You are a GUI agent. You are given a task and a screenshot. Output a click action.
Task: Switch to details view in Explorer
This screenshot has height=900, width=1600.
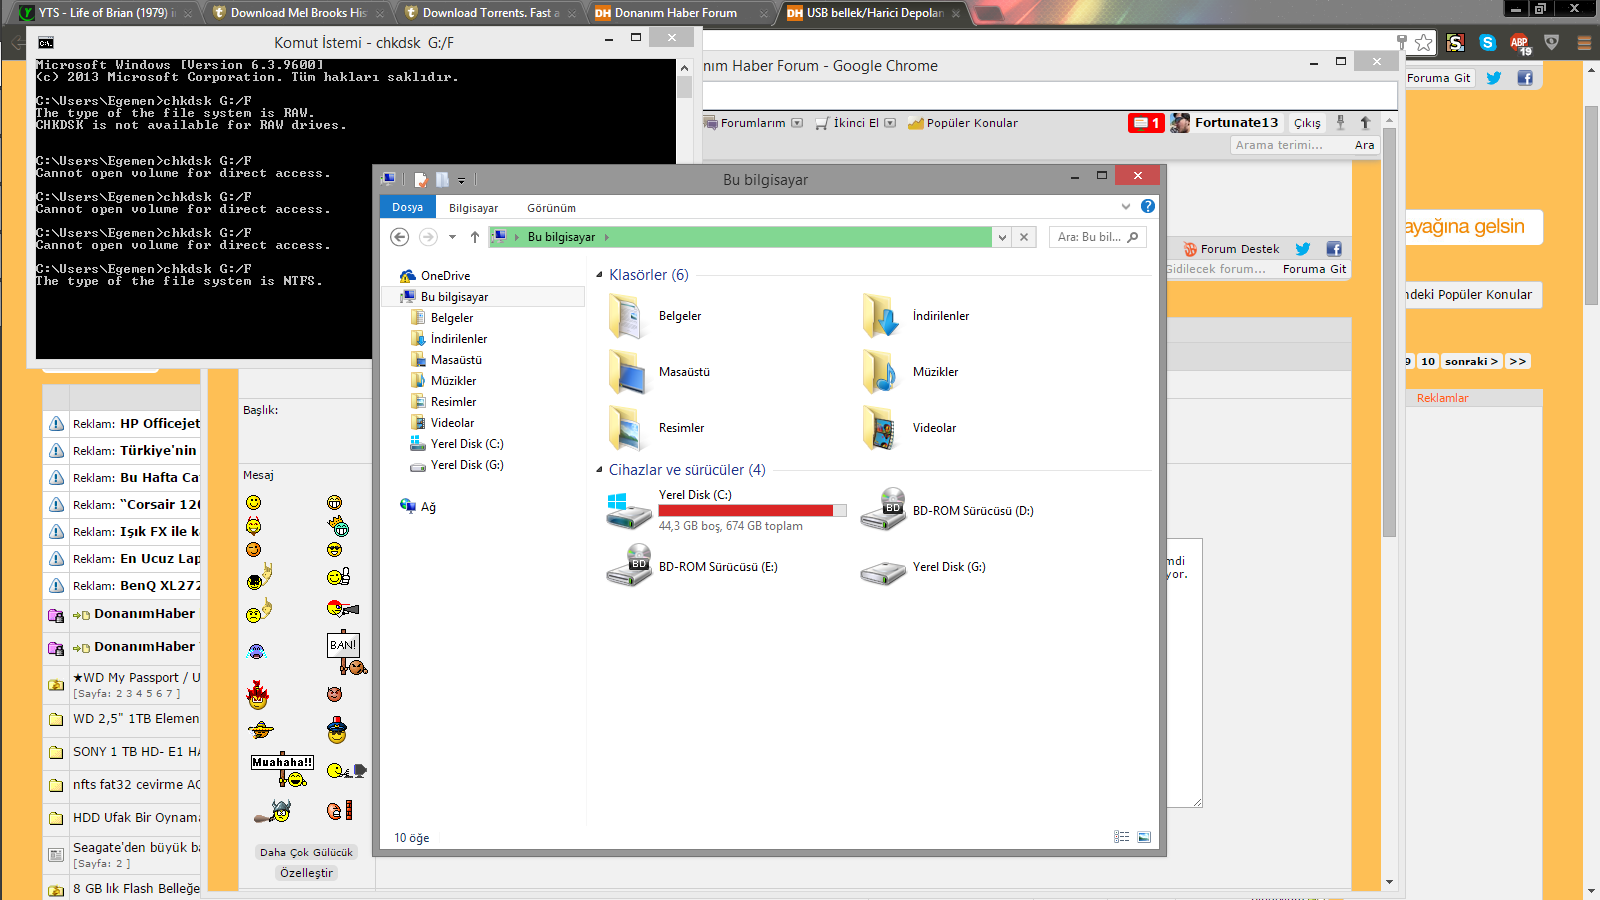tap(1122, 837)
